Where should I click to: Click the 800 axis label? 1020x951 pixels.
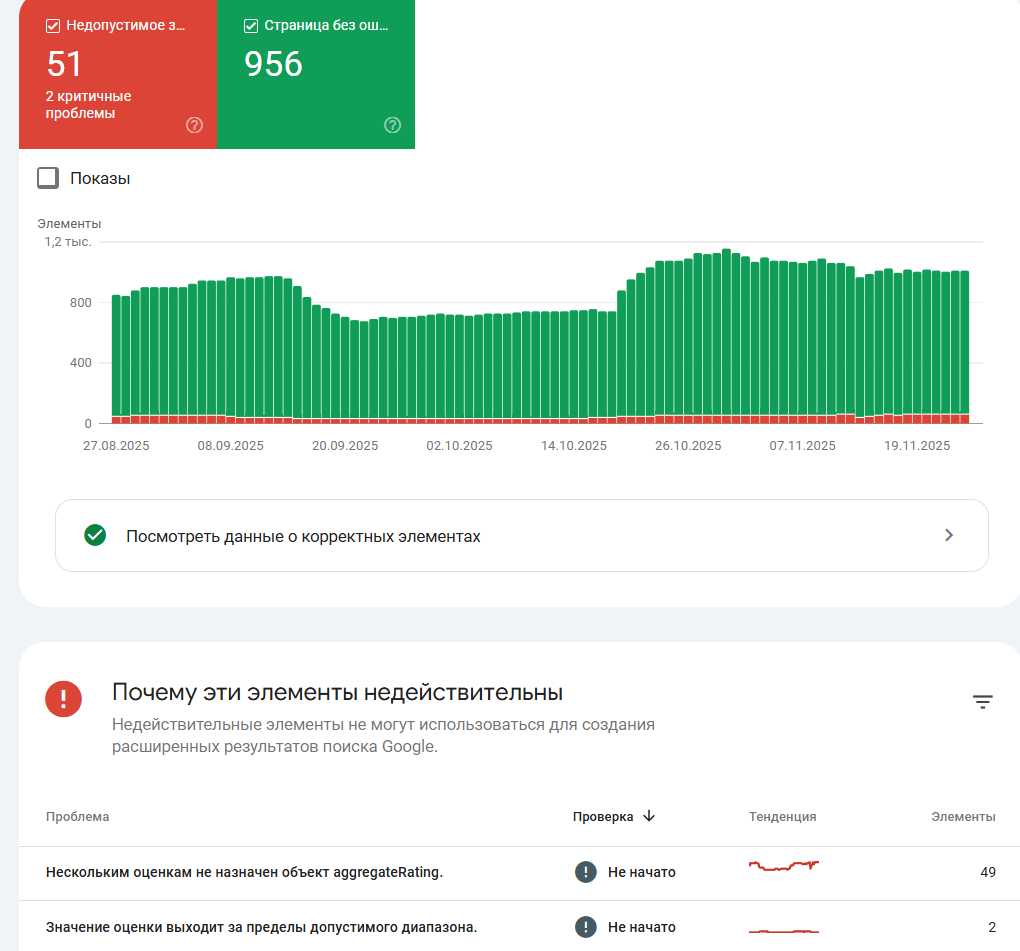[x=81, y=302]
